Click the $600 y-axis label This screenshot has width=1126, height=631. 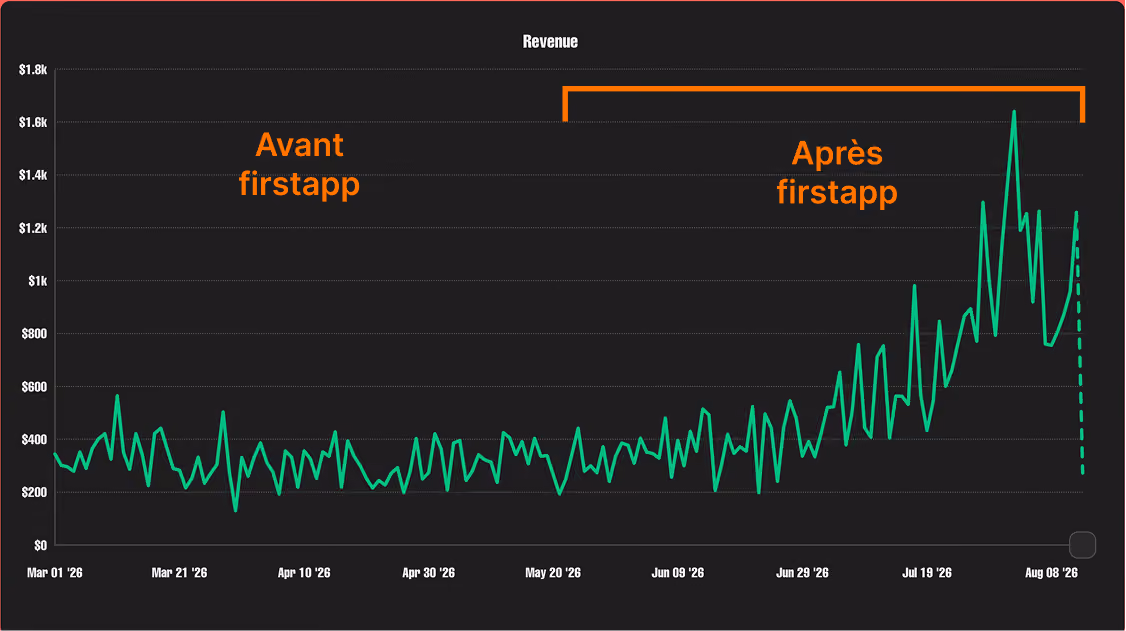coord(34,387)
